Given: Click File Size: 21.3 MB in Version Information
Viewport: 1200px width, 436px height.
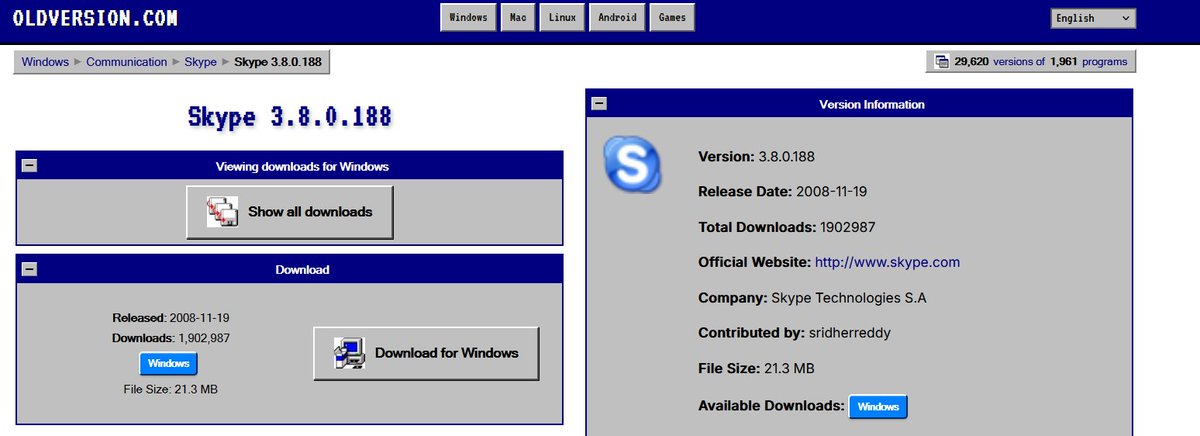Looking at the screenshot, I should pyautogui.click(x=756, y=369).
